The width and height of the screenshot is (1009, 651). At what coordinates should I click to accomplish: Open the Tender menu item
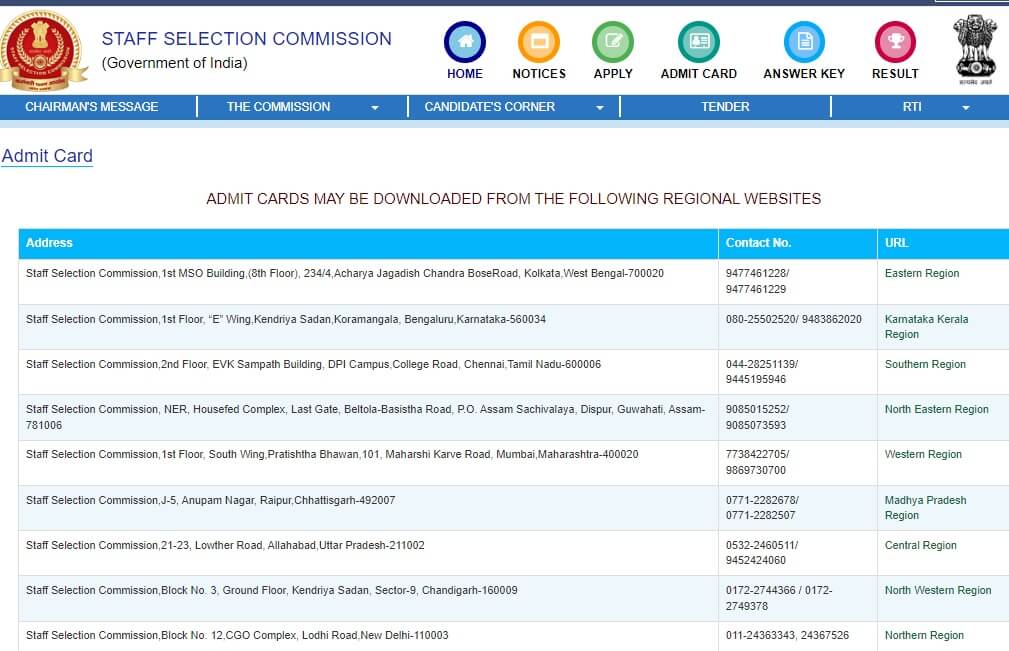[725, 107]
